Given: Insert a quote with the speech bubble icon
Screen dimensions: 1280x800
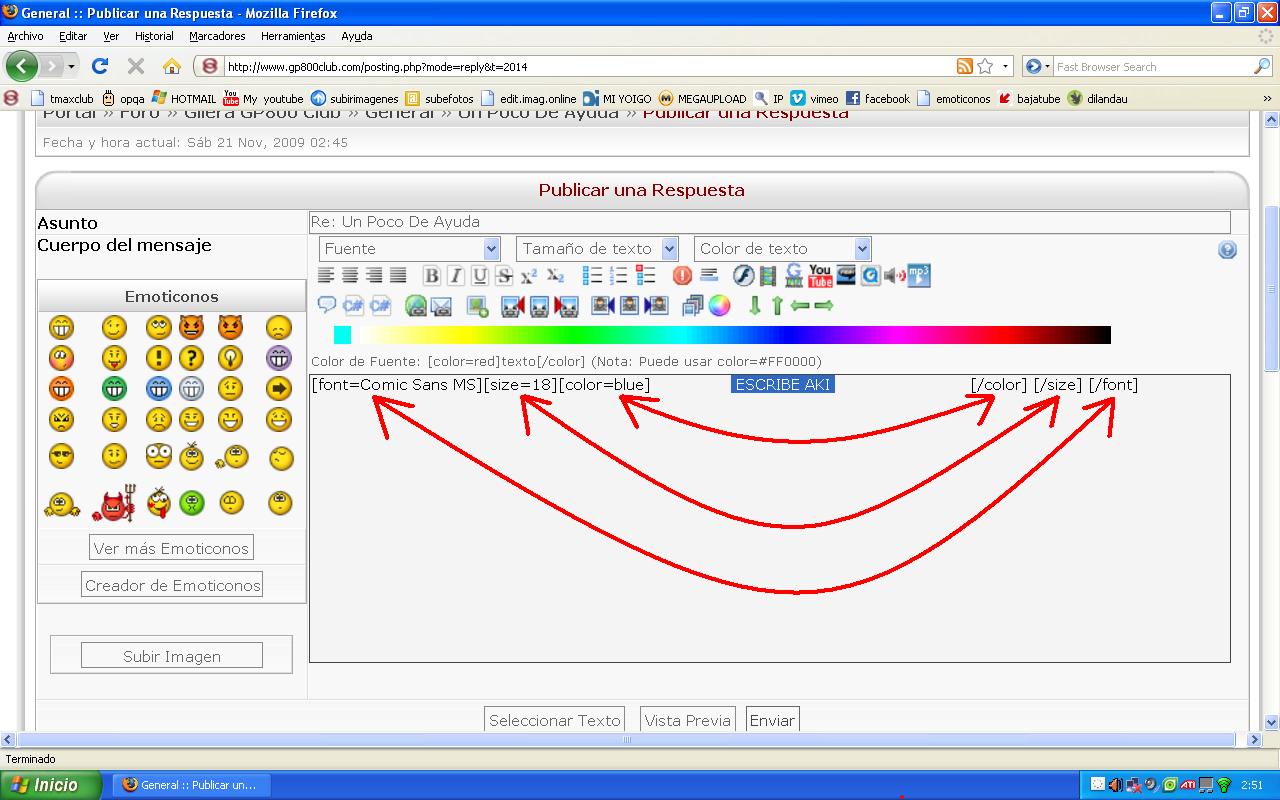Looking at the screenshot, I should click(327, 306).
